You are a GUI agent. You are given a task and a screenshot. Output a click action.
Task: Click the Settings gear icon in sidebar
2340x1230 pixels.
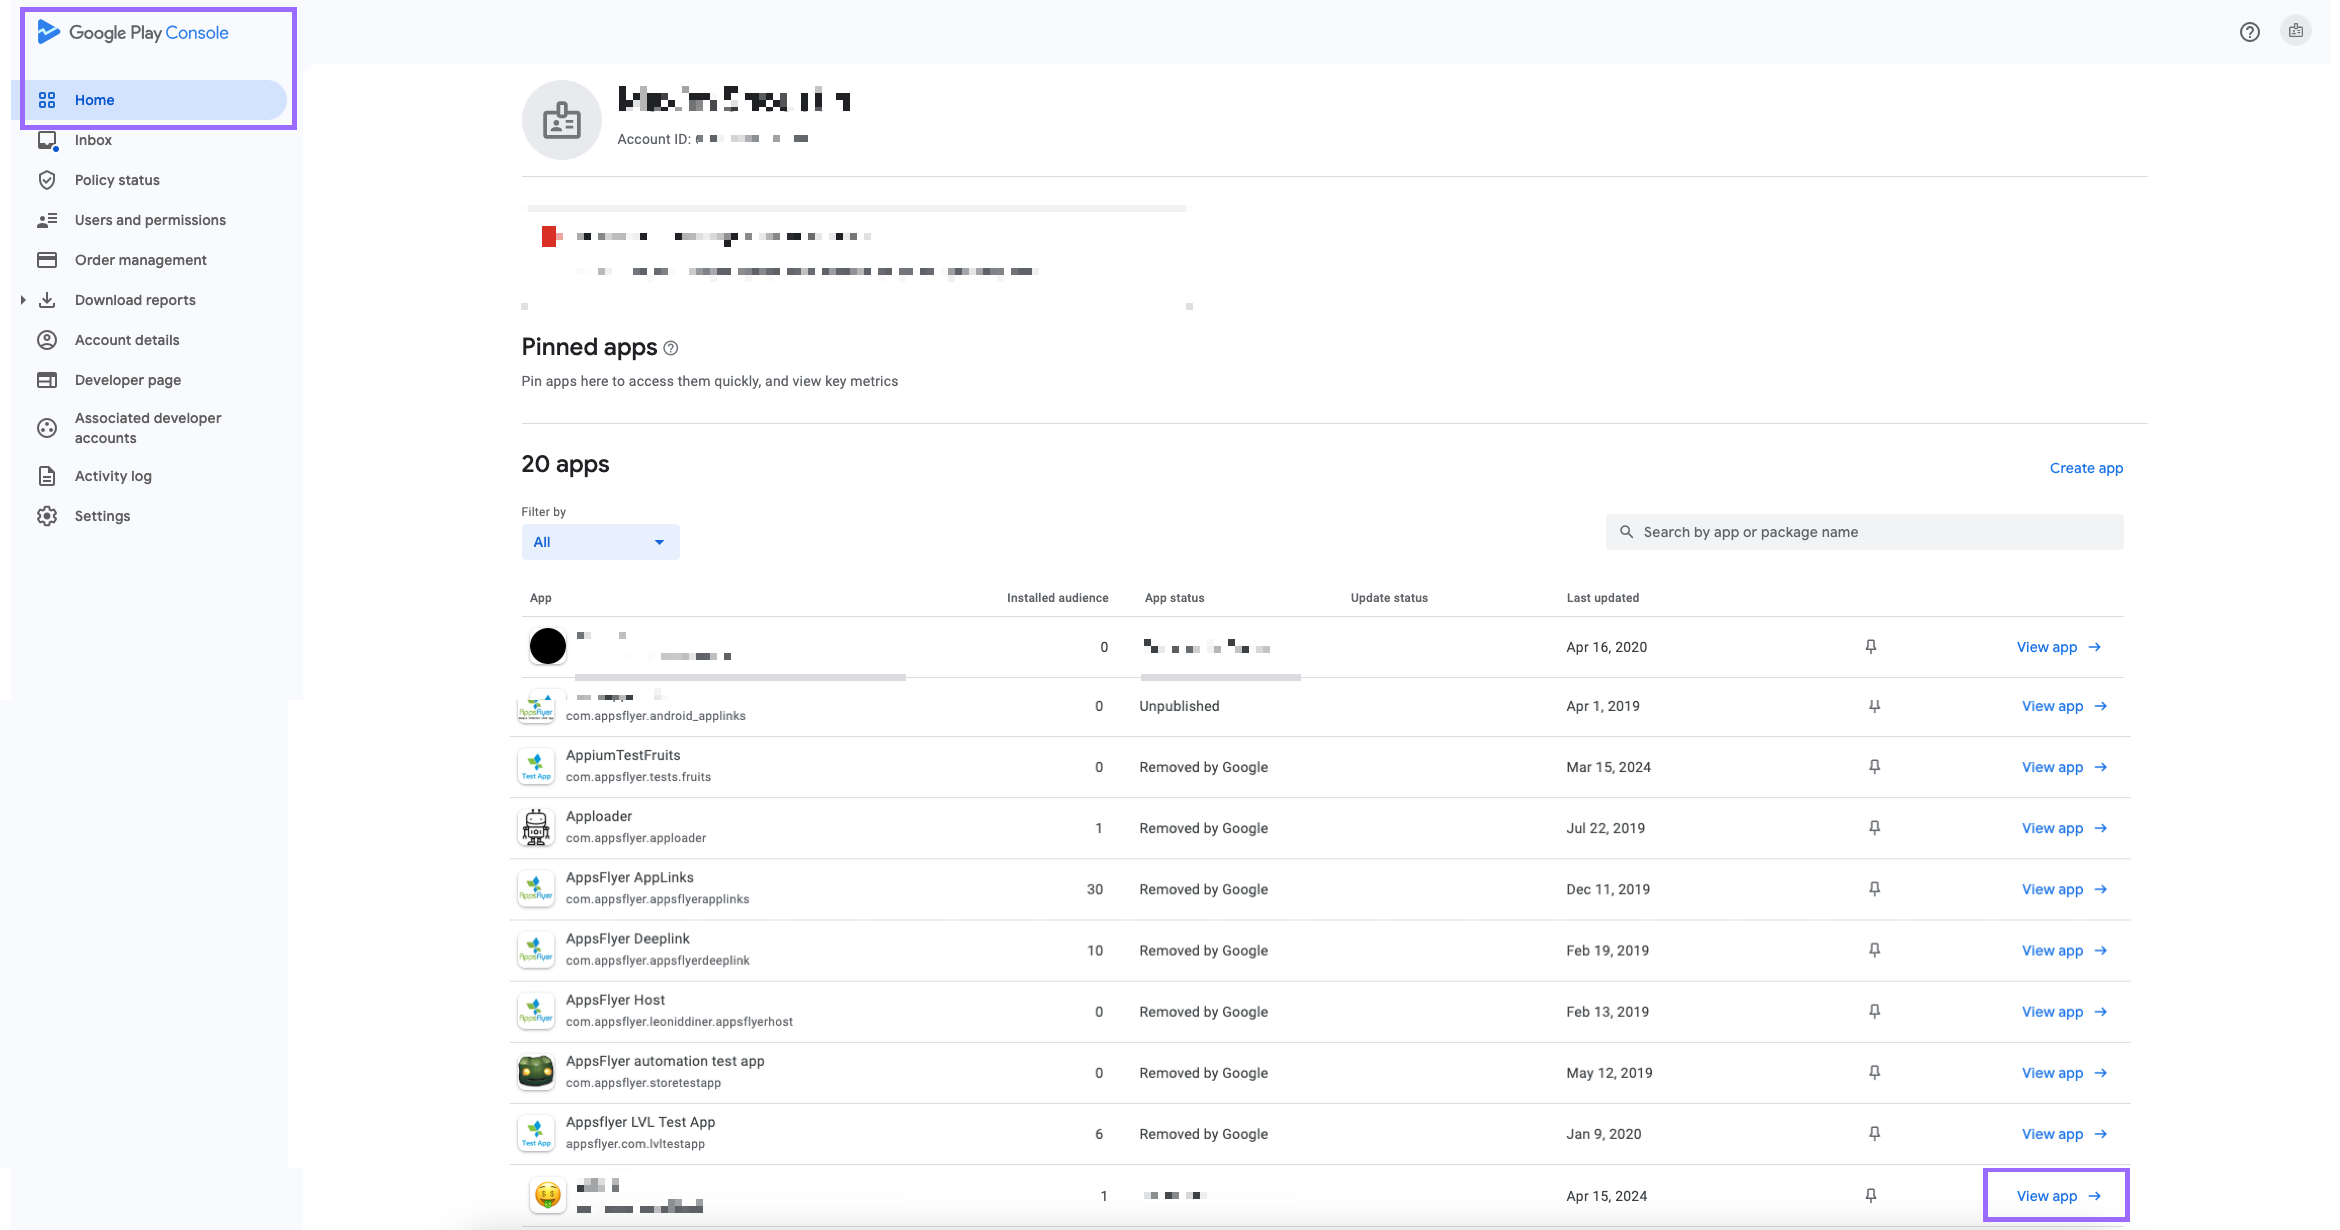tap(47, 516)
